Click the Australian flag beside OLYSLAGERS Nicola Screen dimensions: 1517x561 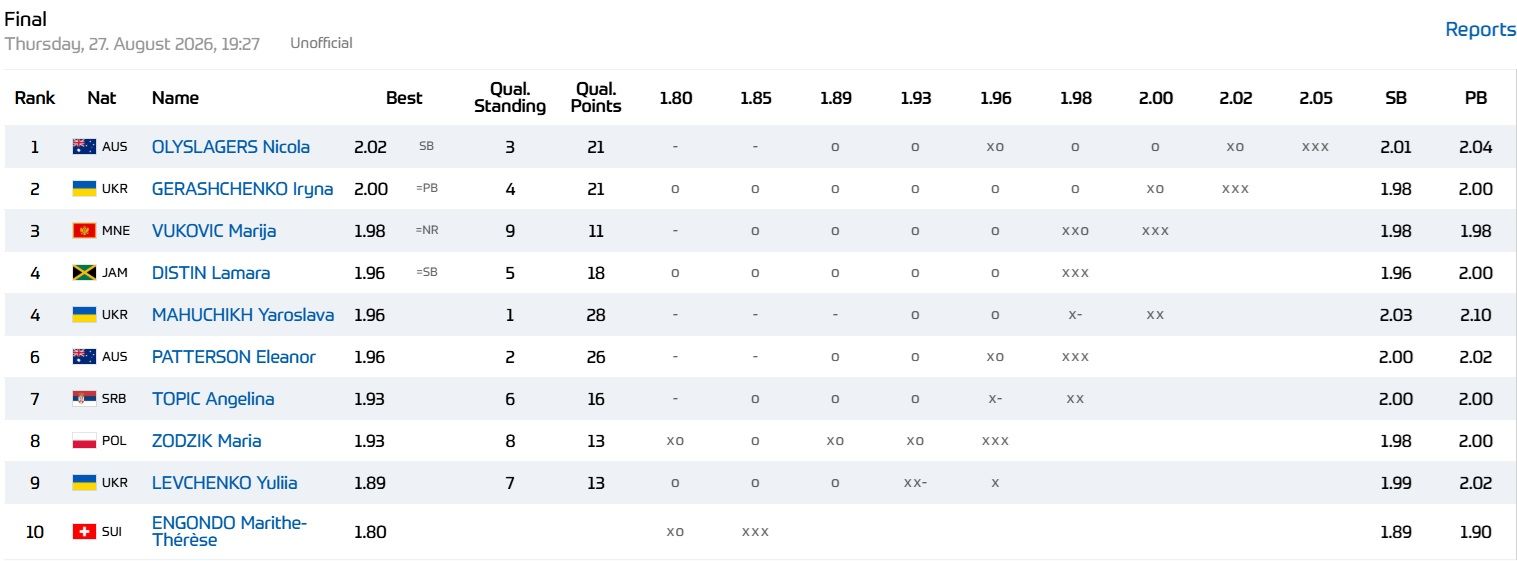point(84,147)
